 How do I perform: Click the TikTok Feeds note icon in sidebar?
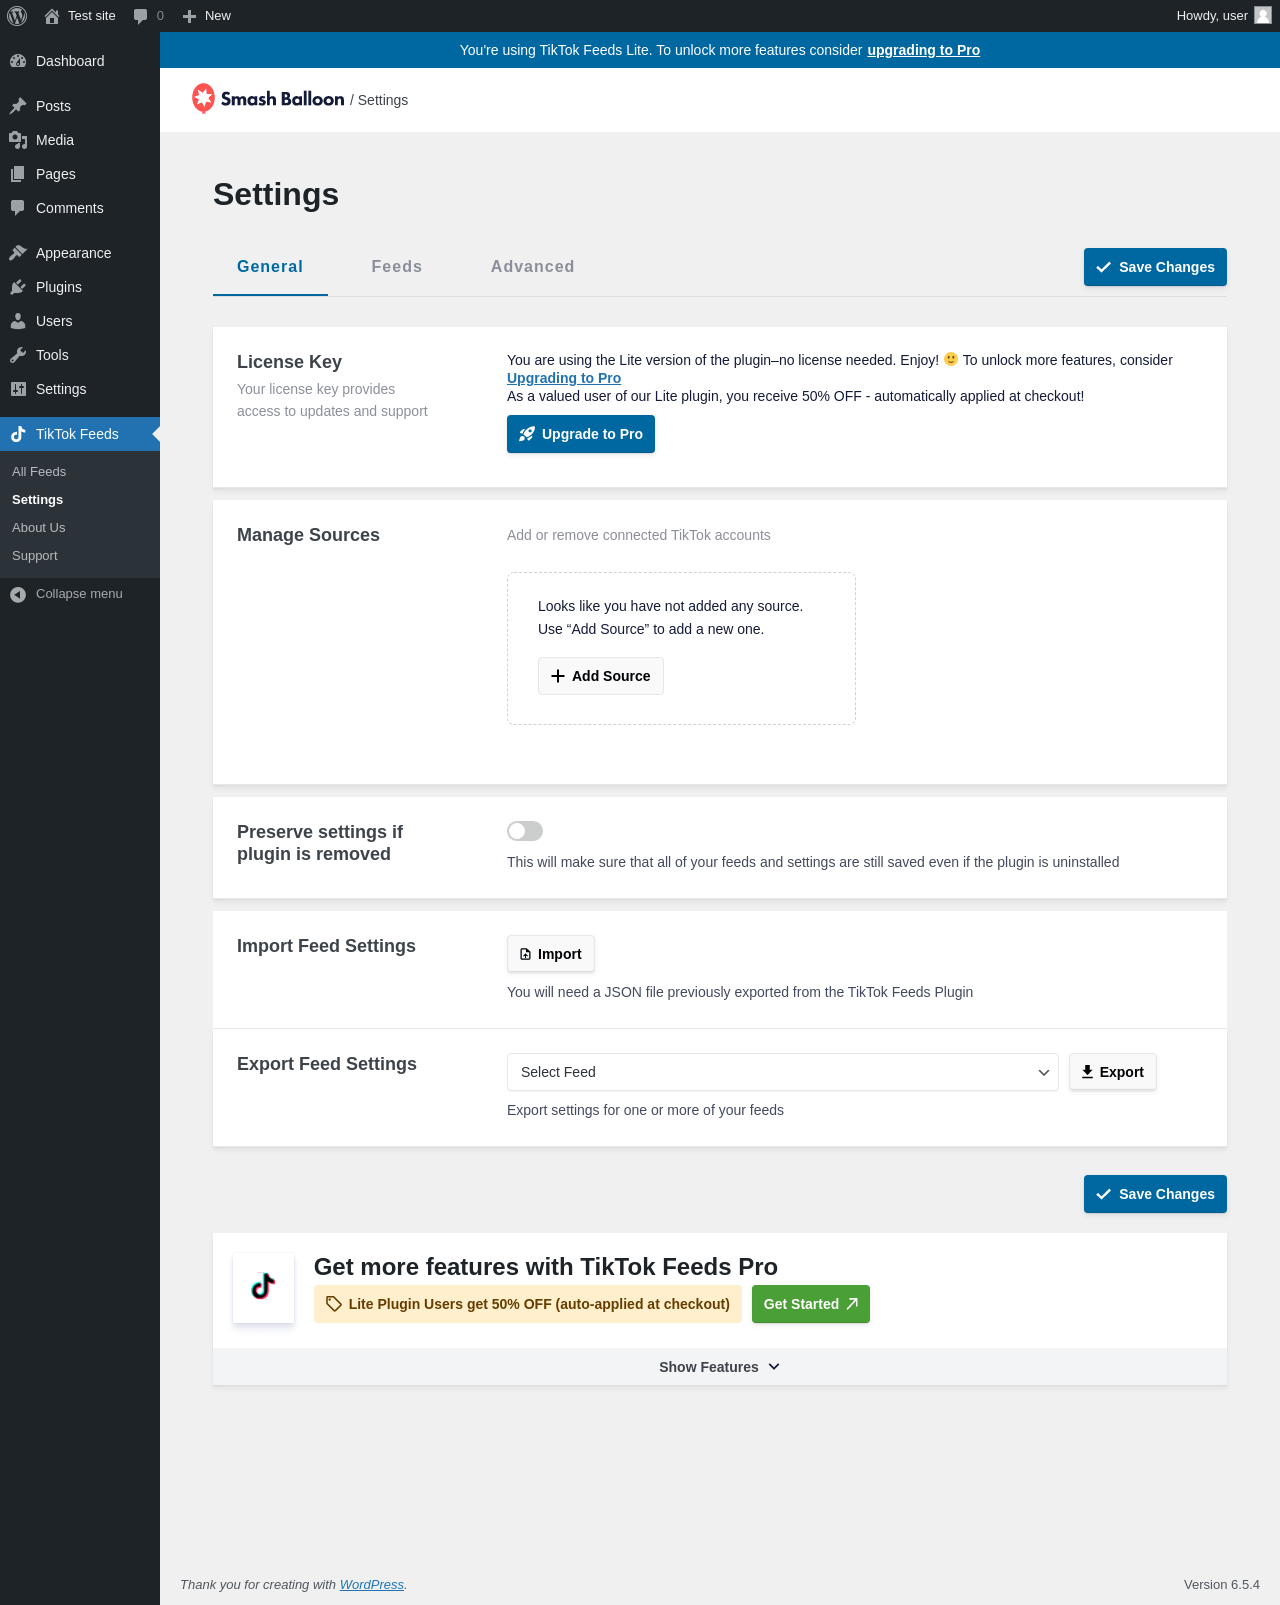pos(18,434)
